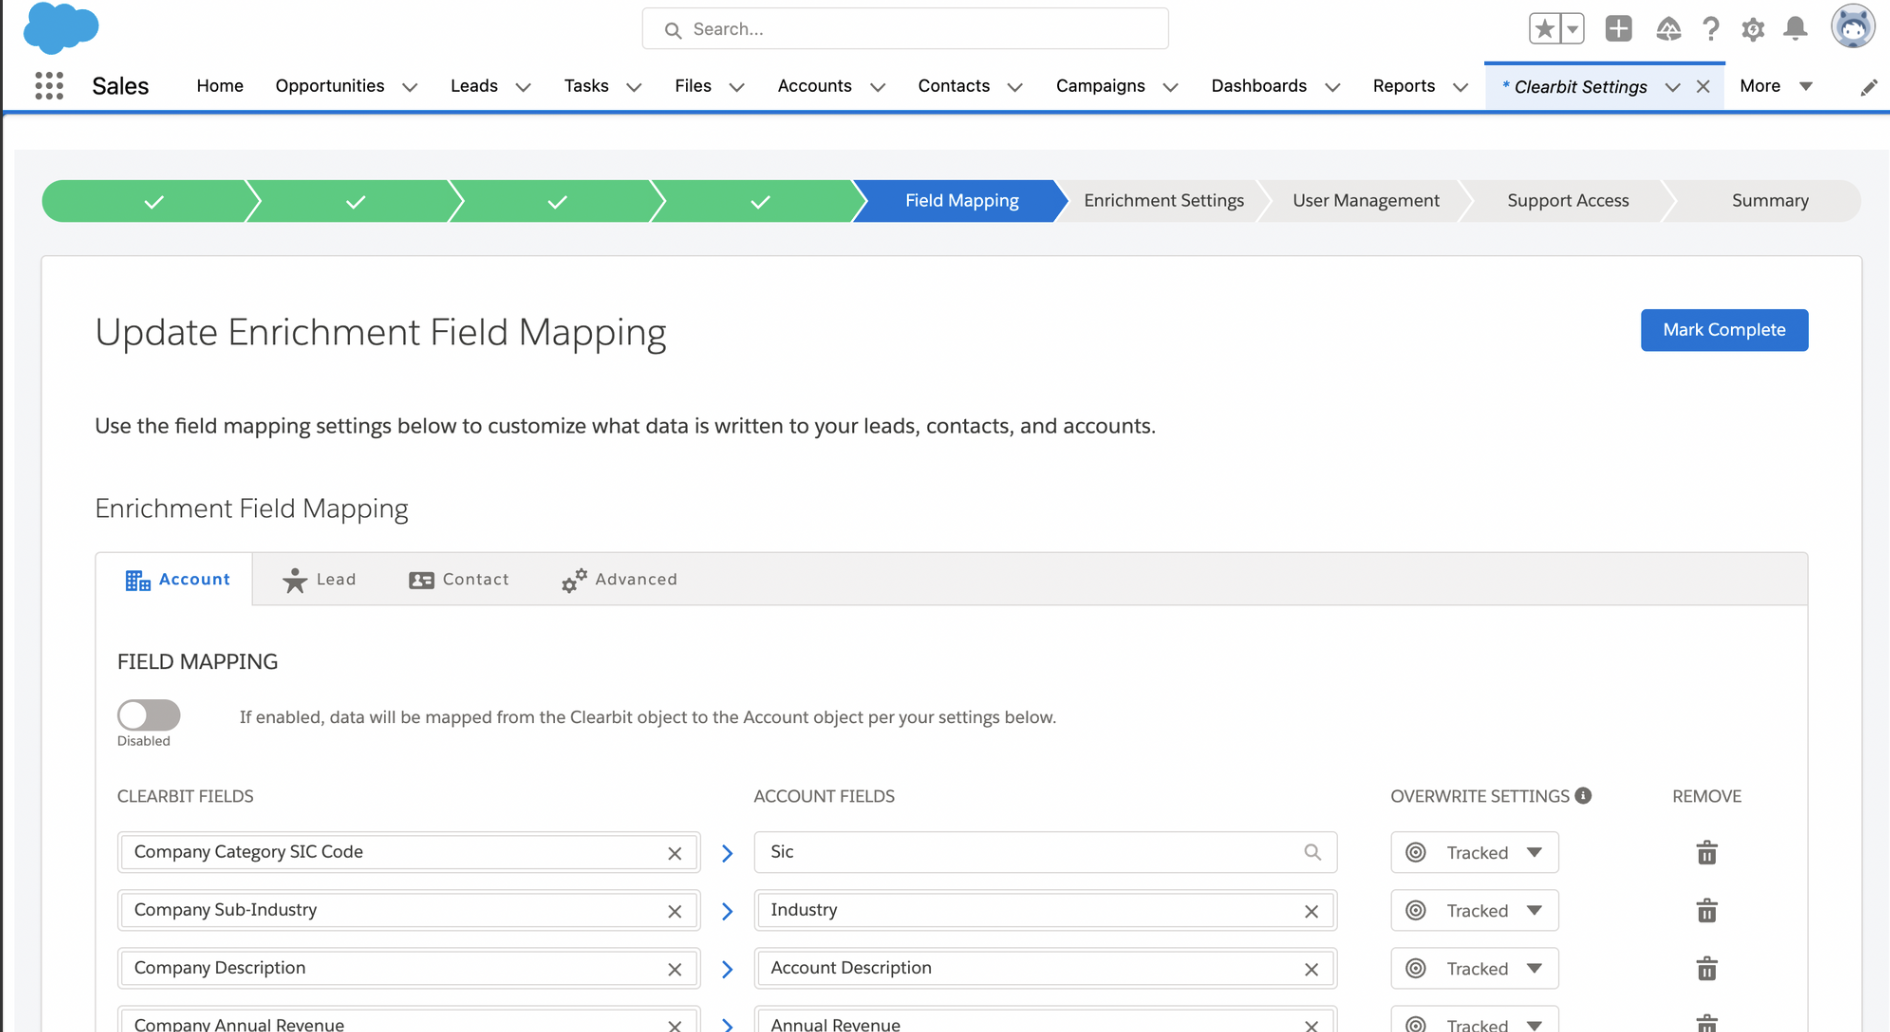Open the Opportunities tab

pyautogui.click(x=330, y=86)
